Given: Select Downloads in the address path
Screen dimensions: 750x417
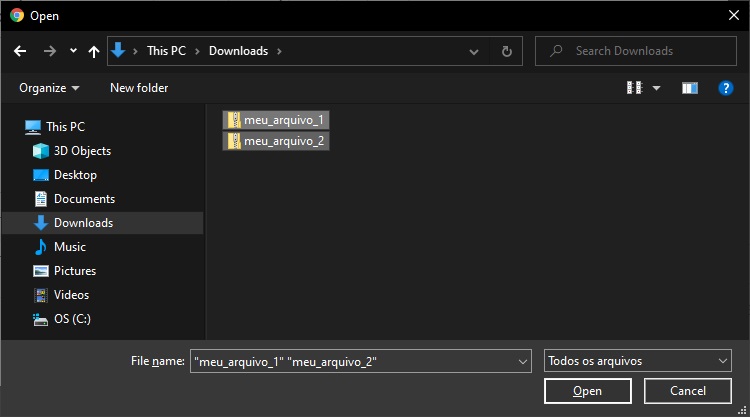Looking at the screenshot, I should [x=238, y=51].
